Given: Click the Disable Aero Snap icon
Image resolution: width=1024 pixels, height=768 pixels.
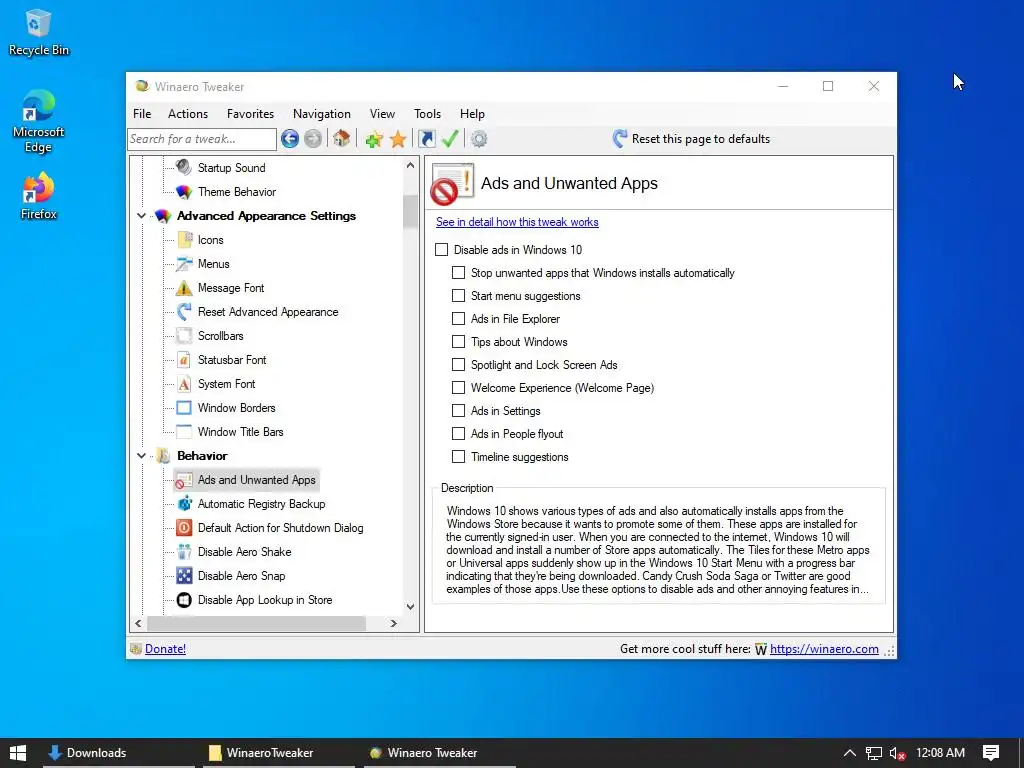Looking at the screenshot, I should point(184,575).
